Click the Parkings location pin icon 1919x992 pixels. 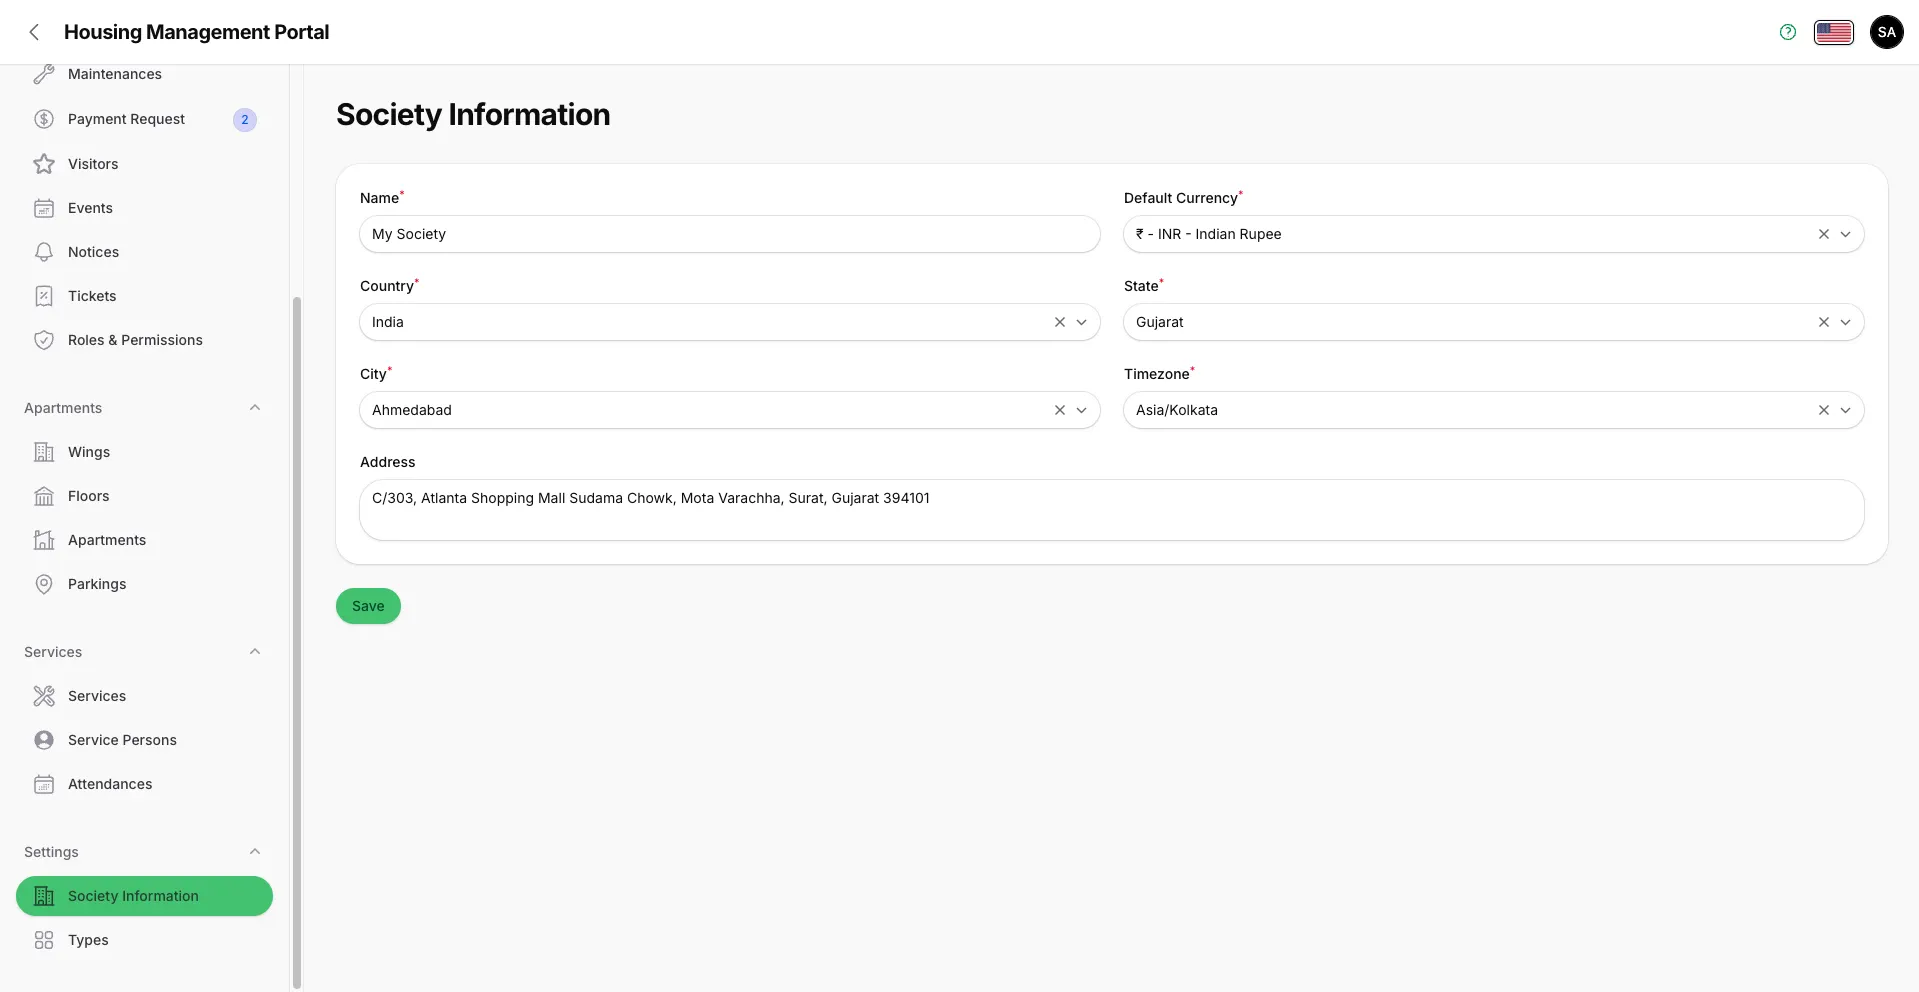(44, 584)
